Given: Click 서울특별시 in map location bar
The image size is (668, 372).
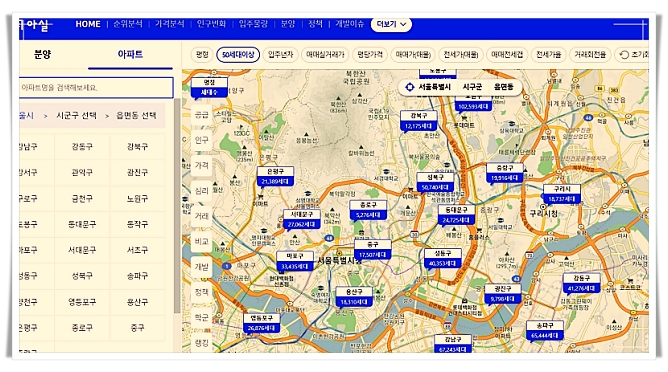Looking at the screenshot, I should pos(434,87).
